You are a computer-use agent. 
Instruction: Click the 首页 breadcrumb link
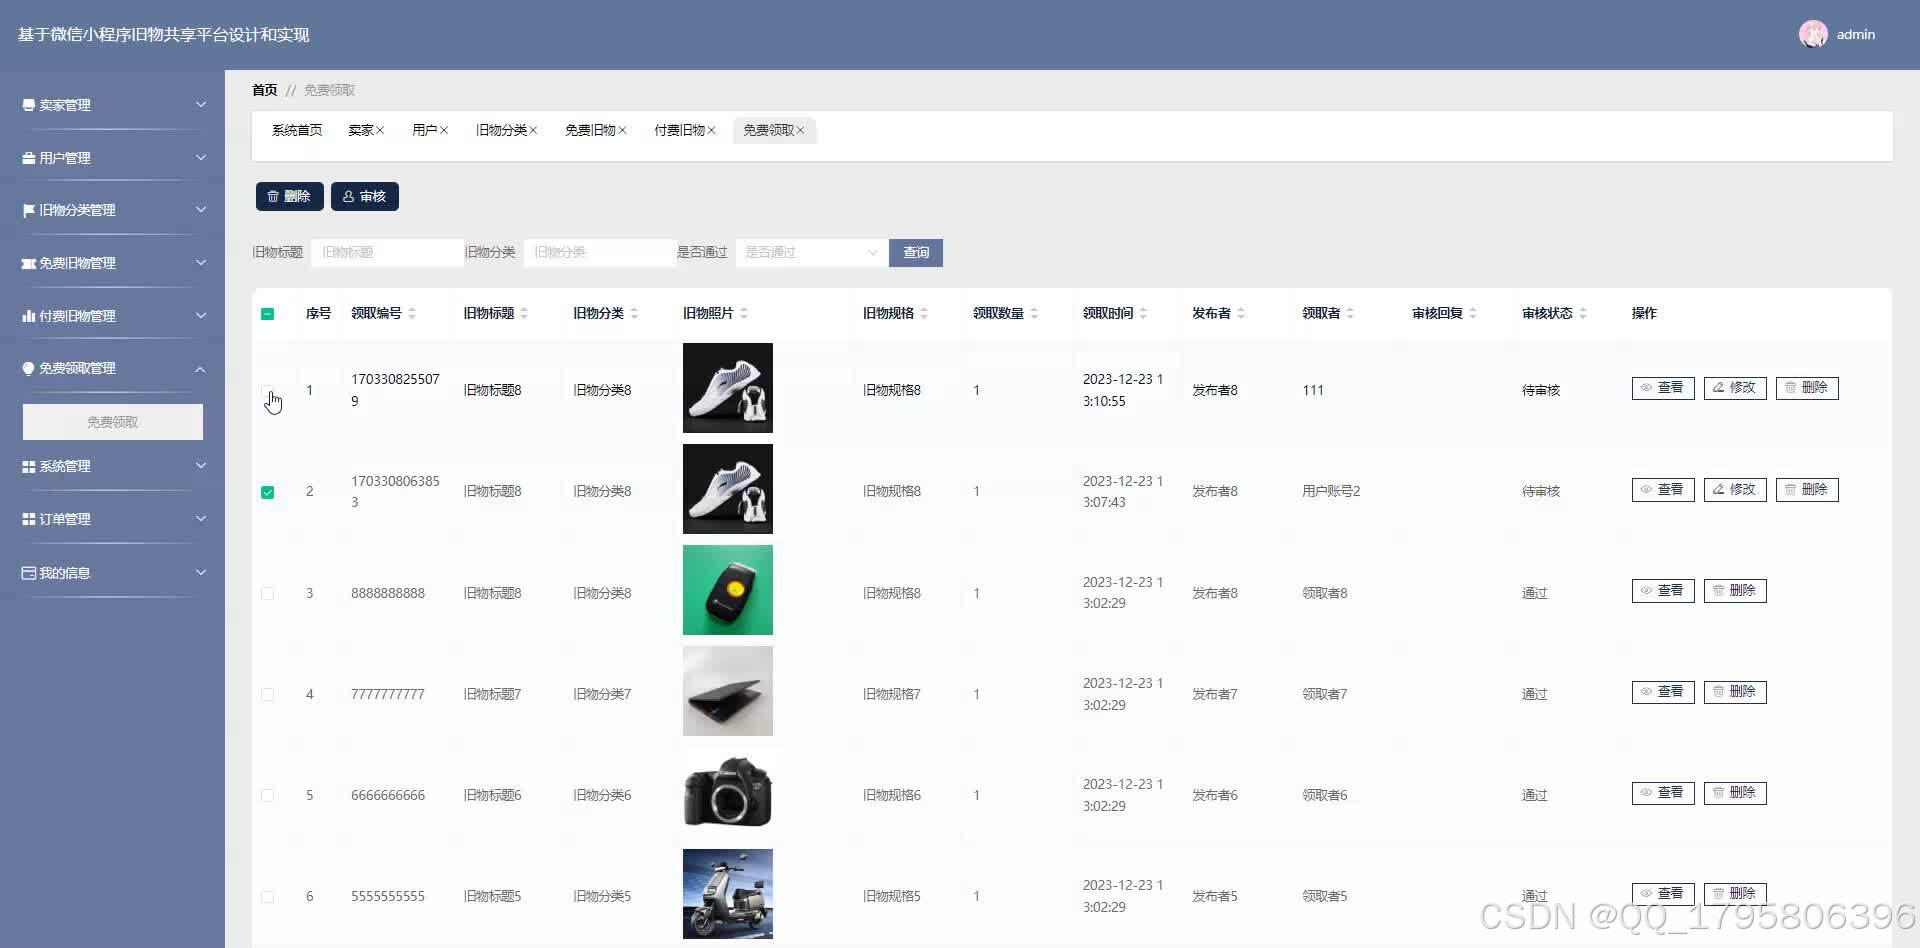(265, 90)
